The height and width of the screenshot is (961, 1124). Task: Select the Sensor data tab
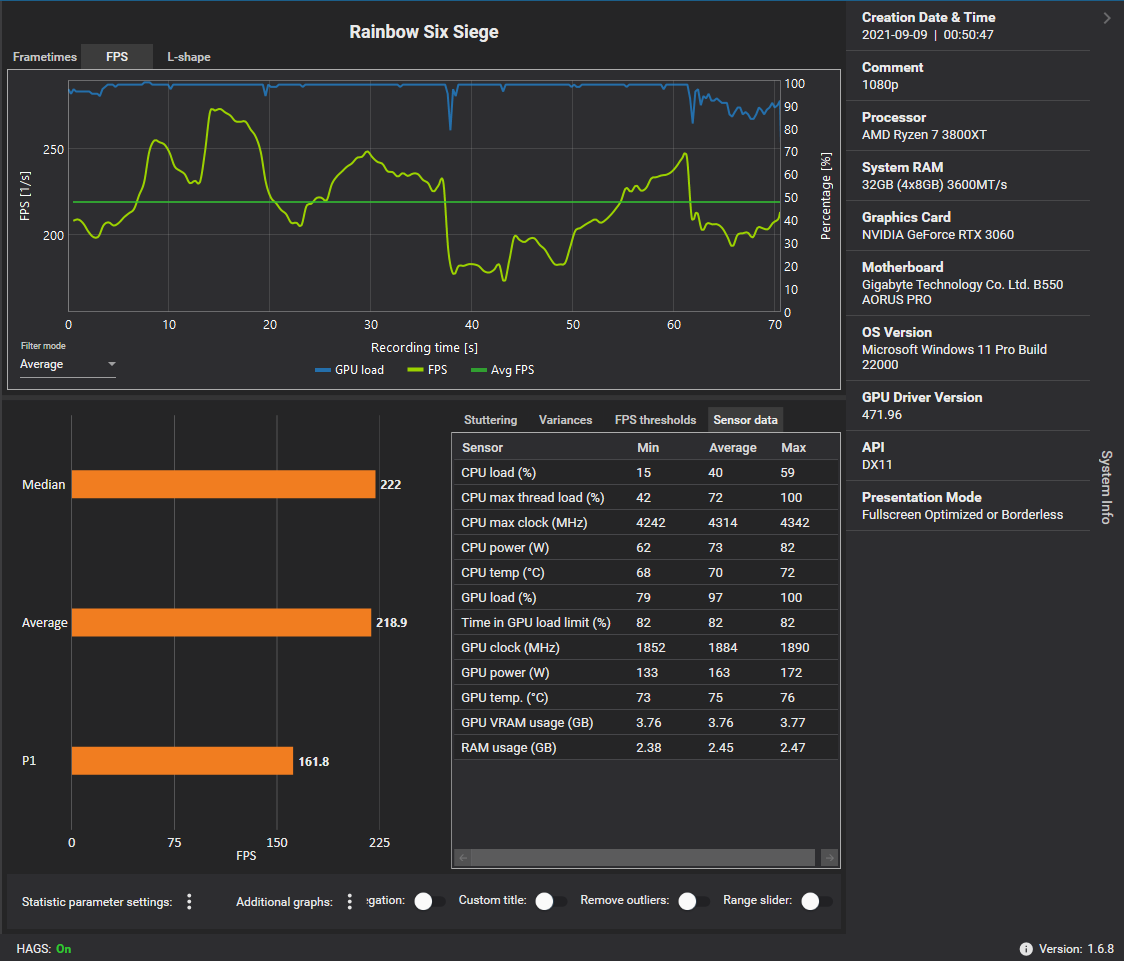[745, 420]
